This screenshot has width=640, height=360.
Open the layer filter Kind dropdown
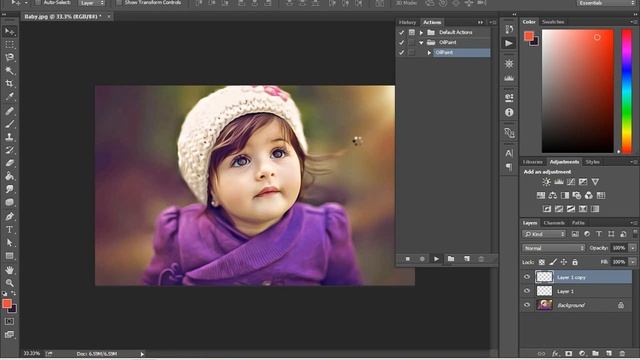pos(544,234)
